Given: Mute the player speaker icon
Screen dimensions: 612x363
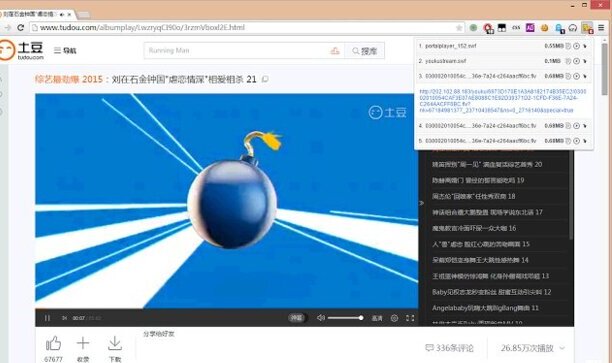Looking at the screenshot, I should 321,318.
